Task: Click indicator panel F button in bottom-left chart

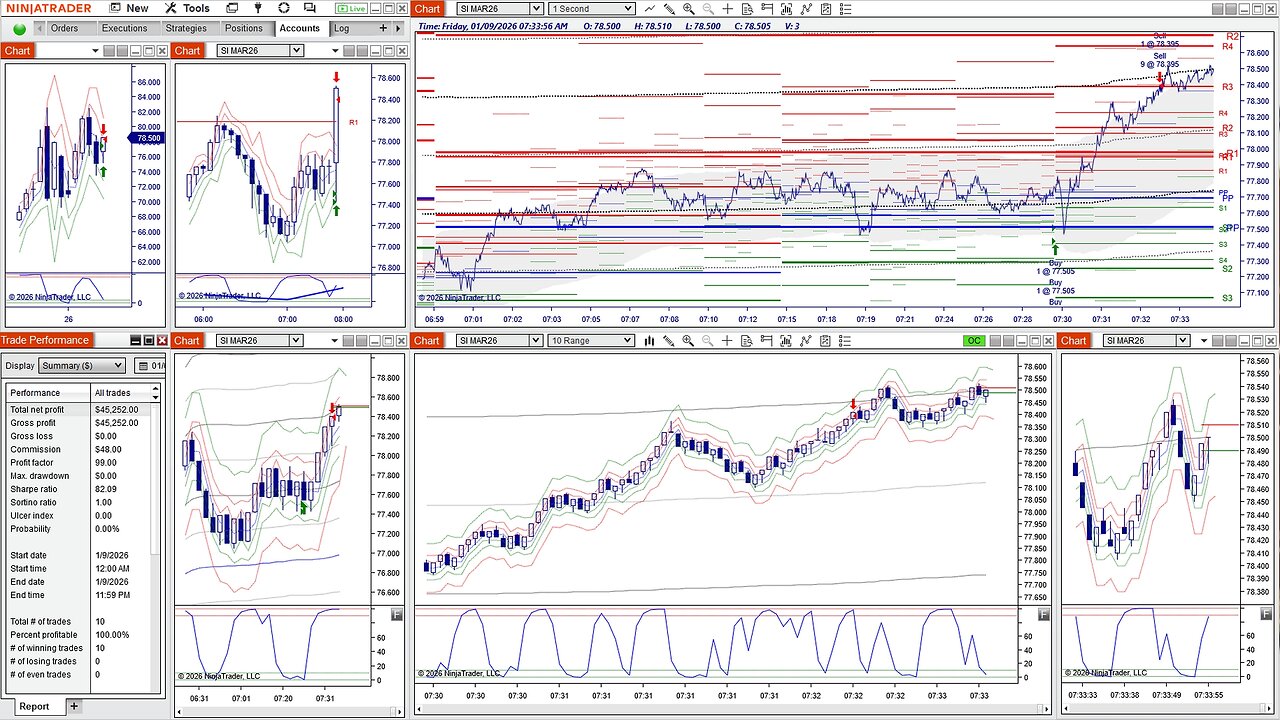Action: pos(397,615)
